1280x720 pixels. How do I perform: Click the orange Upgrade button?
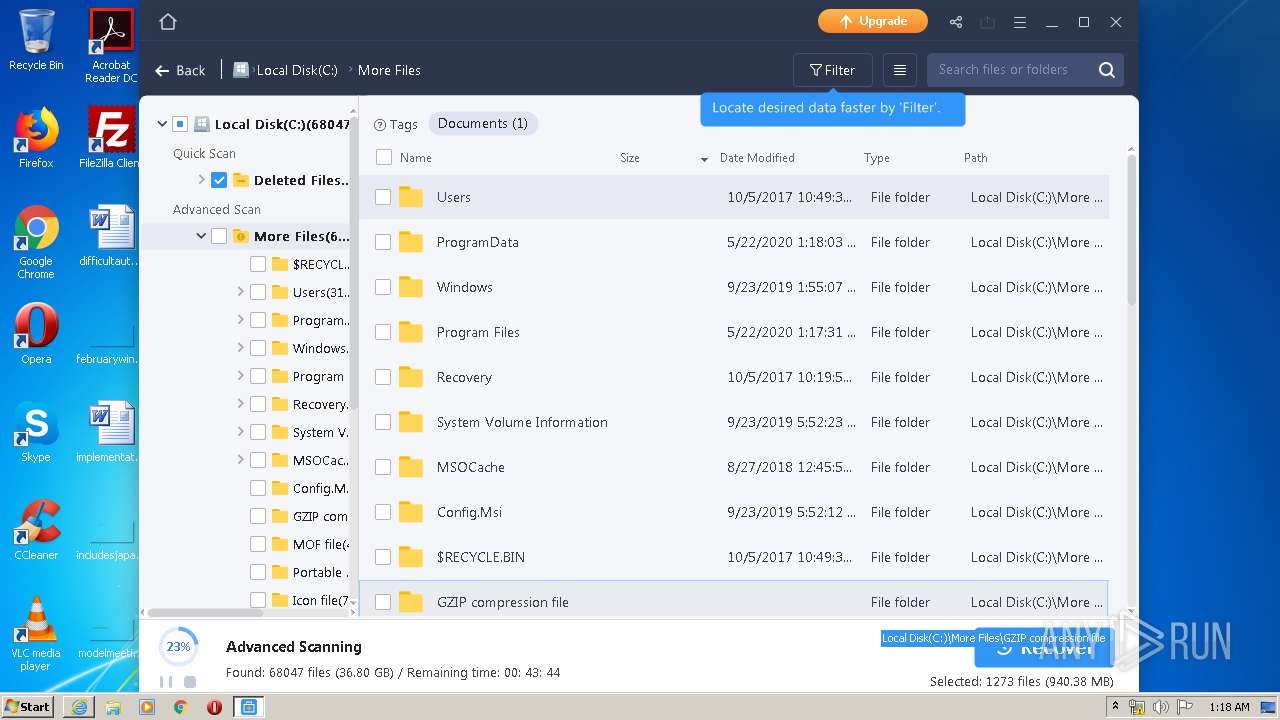(x=873, y=21)
